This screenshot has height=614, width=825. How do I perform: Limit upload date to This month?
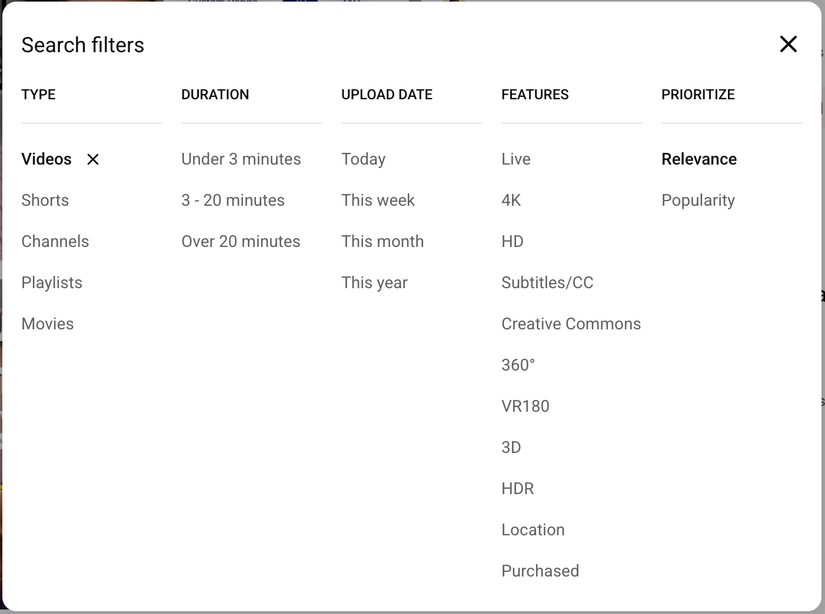tap(382, 241)
